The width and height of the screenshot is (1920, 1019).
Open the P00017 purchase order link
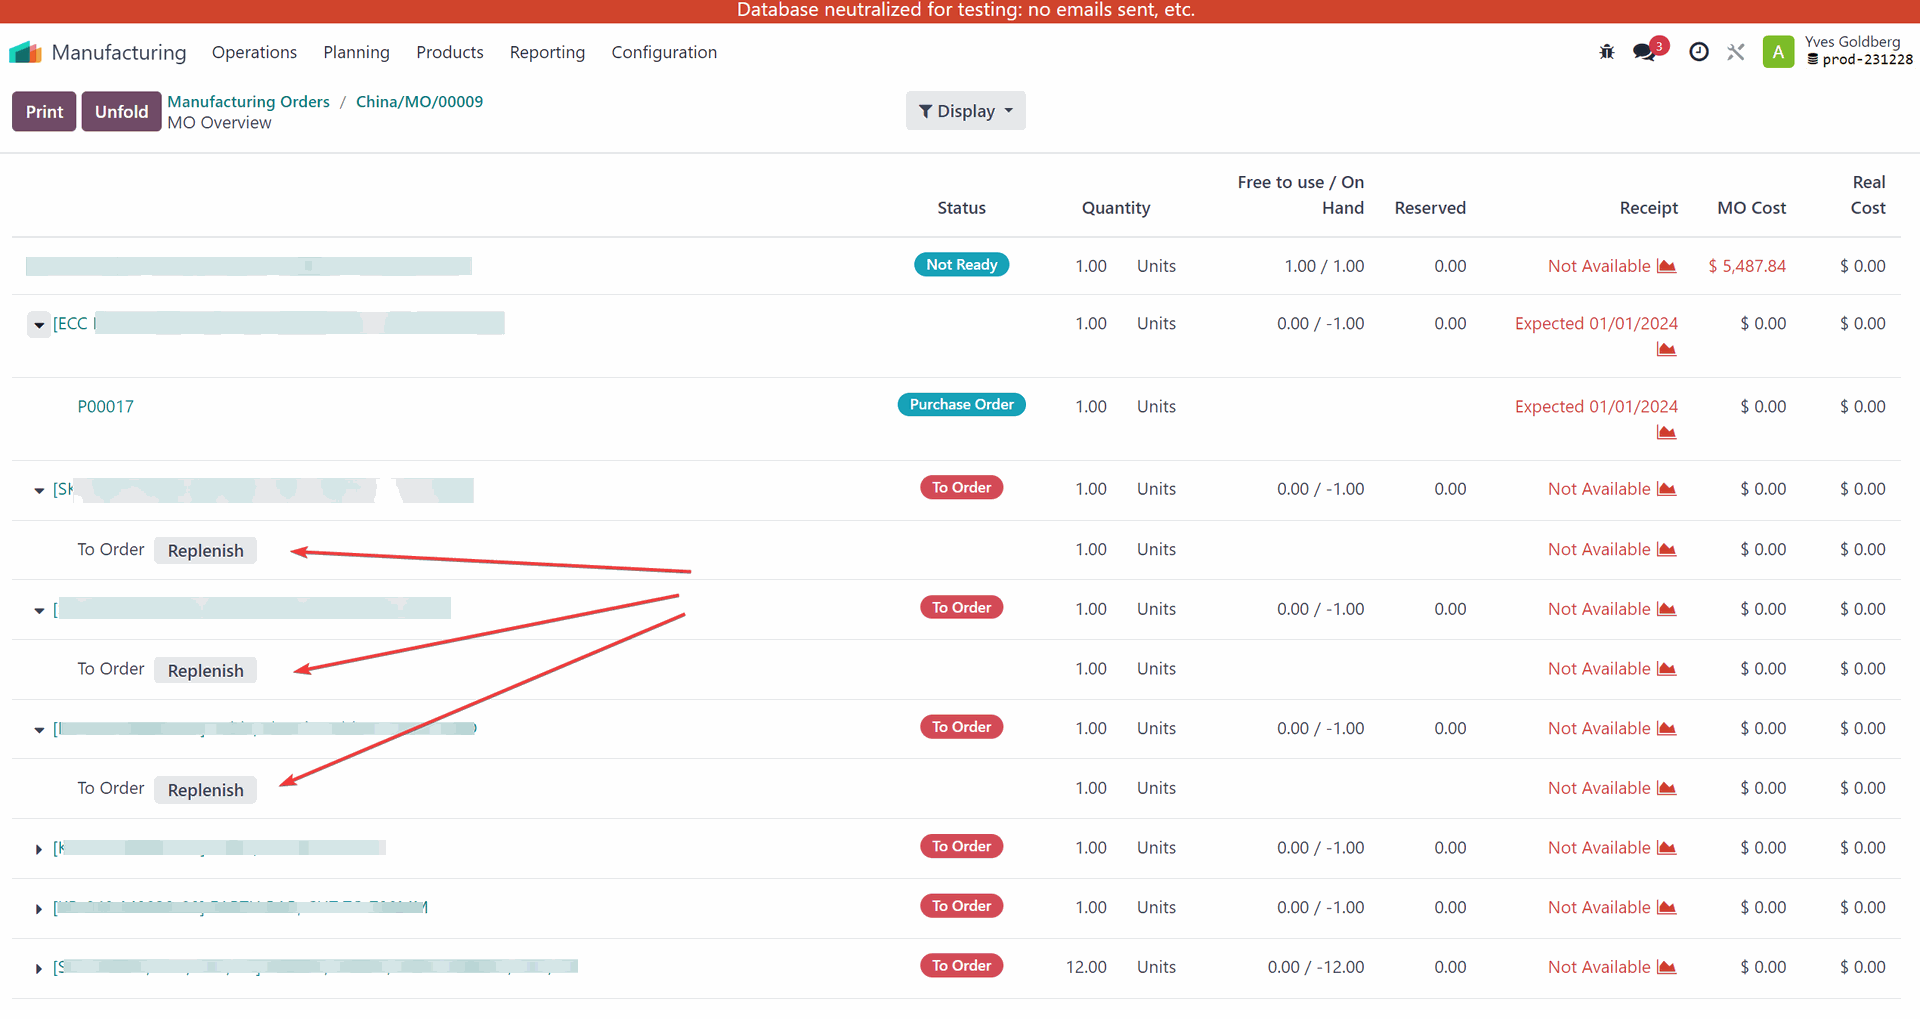tap(105, 406)
